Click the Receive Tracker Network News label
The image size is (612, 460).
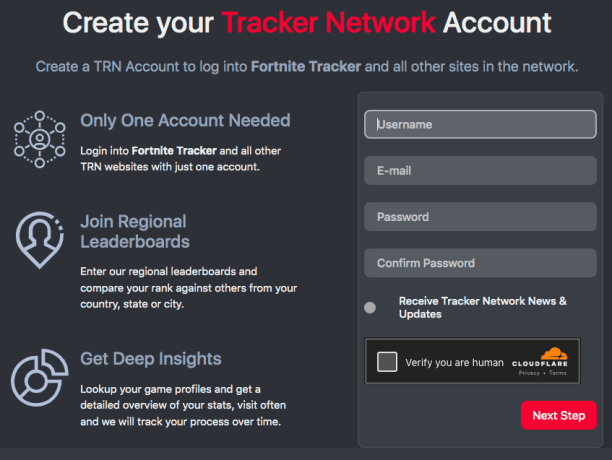pyautogui.click(x=483, y=307)
